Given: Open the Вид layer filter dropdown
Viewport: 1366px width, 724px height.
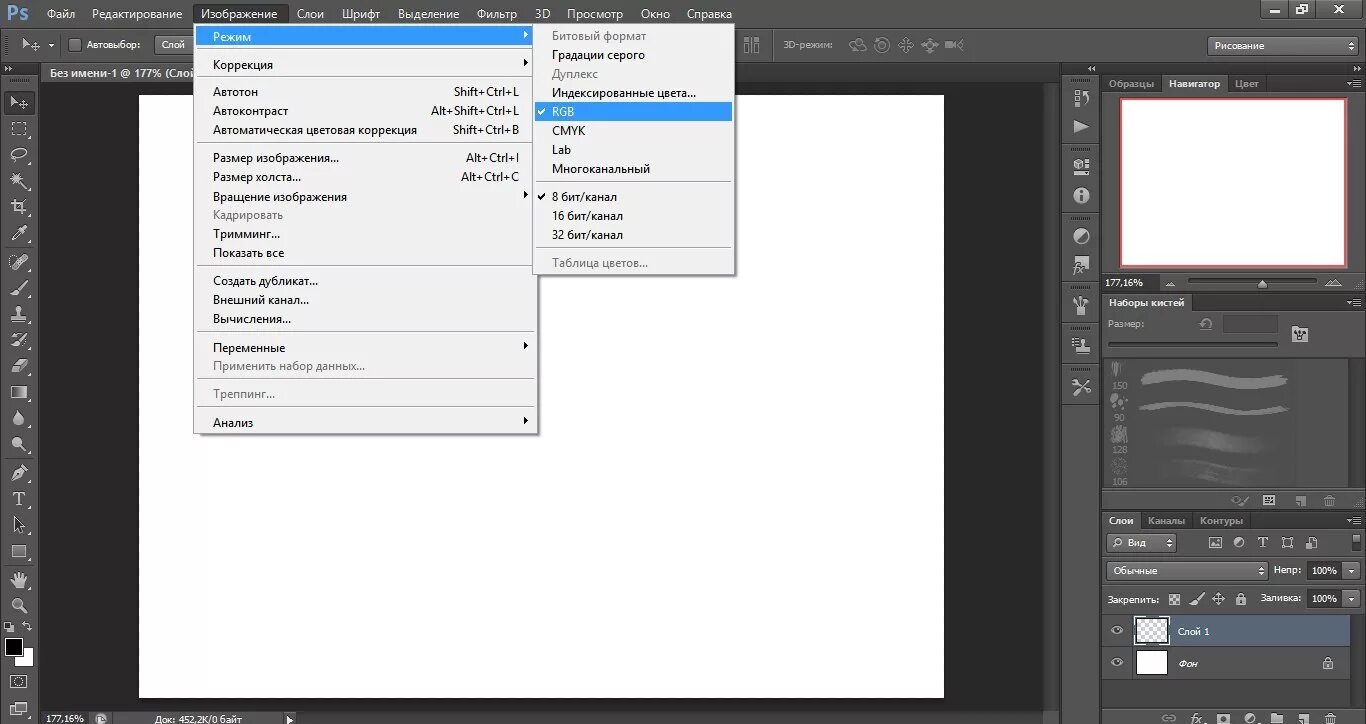Looking at the screenshot, I should [x=1141, y=543].
